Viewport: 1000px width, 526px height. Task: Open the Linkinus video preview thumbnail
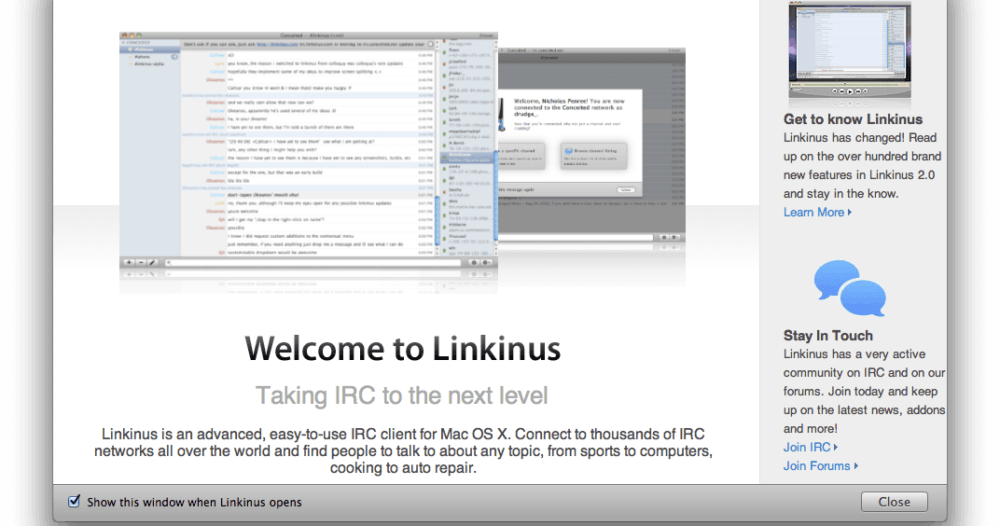tap(849, 51)
